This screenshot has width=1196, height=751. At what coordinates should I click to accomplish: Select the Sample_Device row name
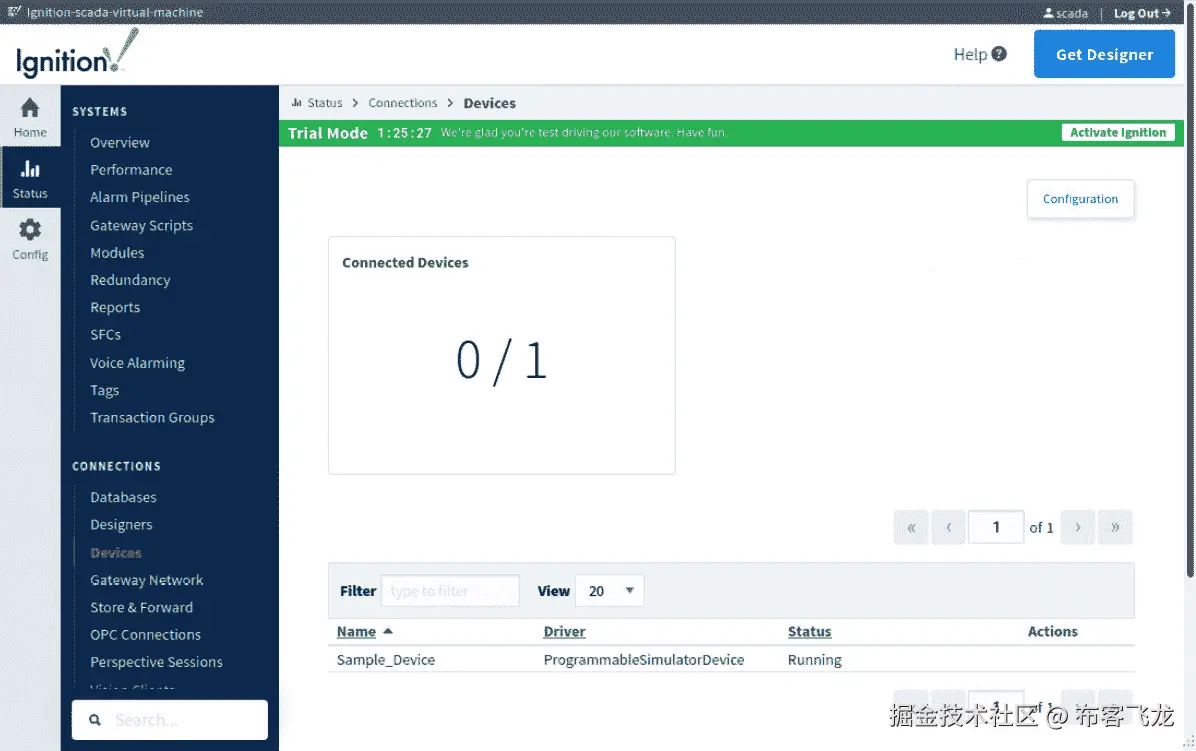386,660
